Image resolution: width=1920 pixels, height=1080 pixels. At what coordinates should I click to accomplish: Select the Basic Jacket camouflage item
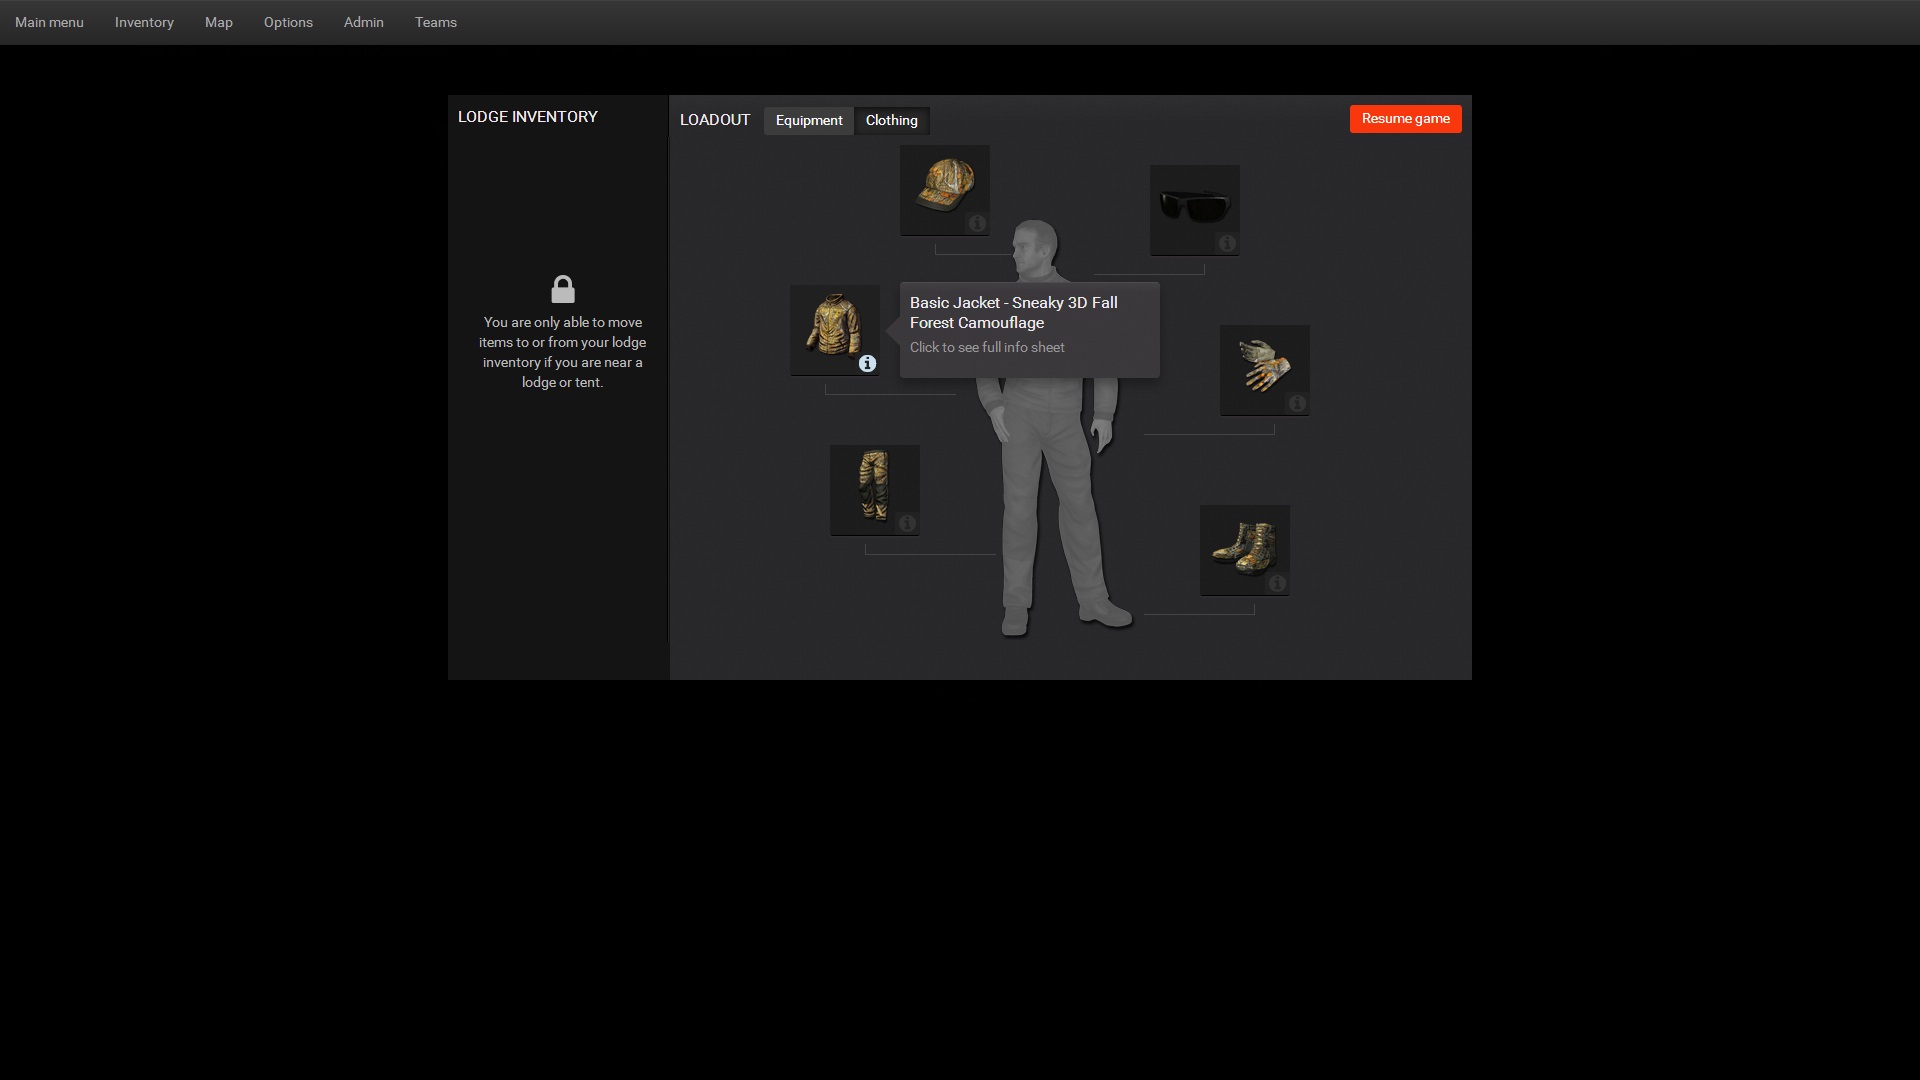(834, 330)
